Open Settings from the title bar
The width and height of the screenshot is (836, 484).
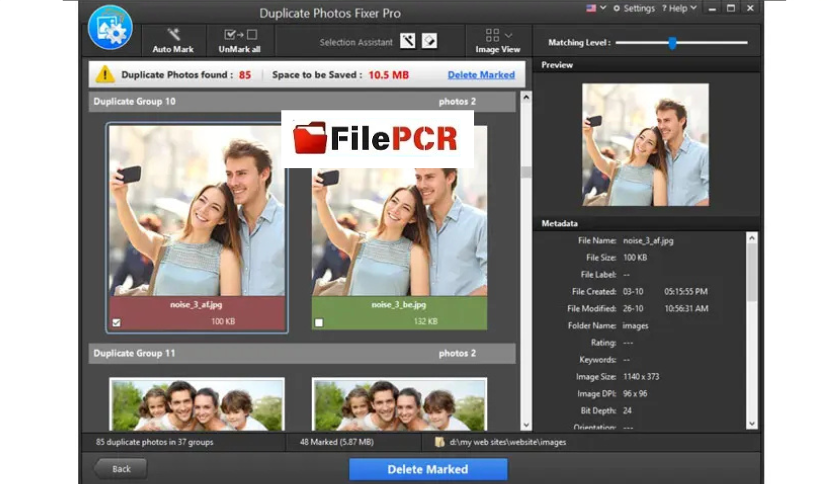pyautogui.click(x=633, y=9)
